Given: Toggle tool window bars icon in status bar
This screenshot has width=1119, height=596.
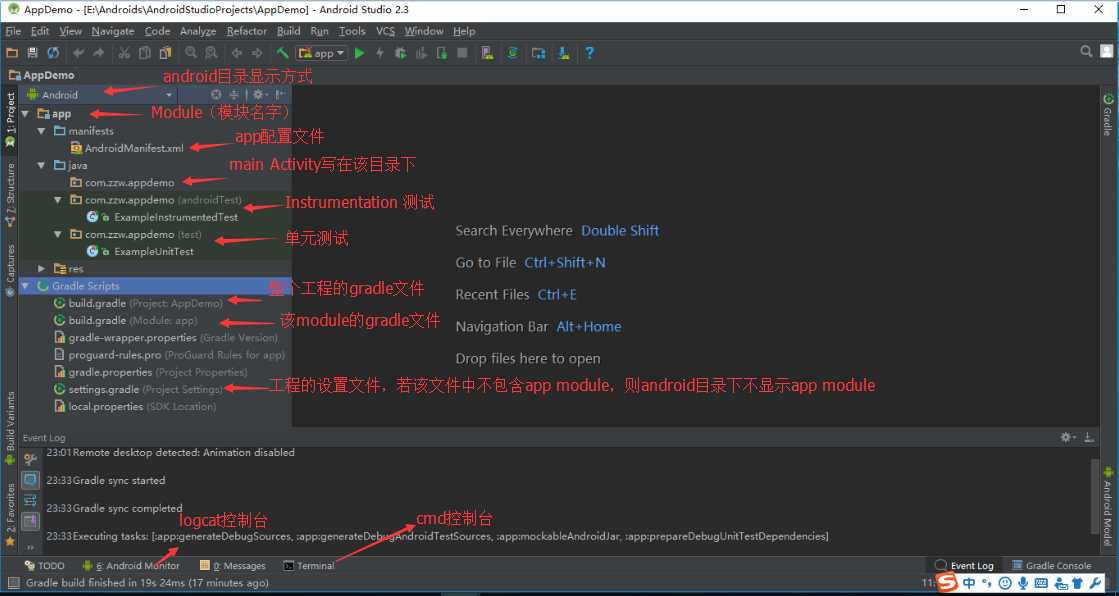Looking at the screenshot, I should point(13,583).
